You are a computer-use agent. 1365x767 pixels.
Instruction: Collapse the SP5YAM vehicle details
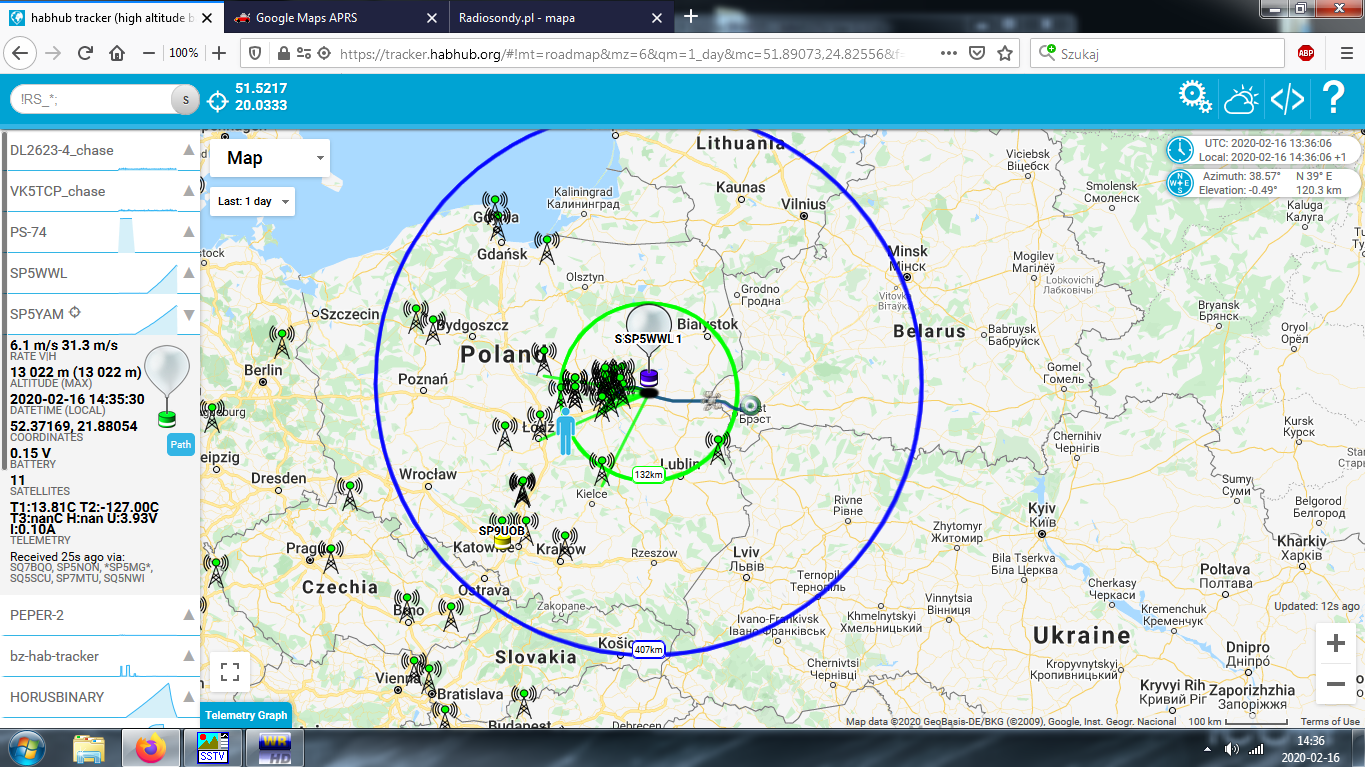pos(189,314)
